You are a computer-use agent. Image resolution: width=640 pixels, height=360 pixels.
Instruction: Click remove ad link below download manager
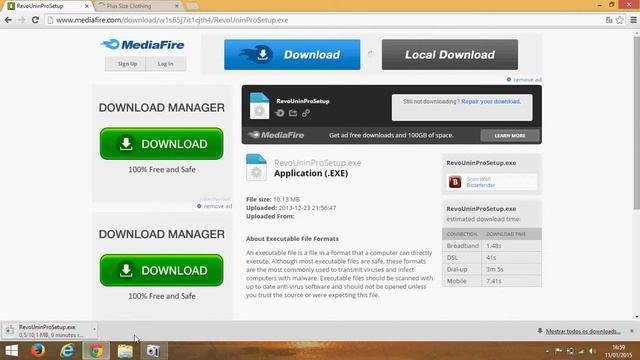click(x=215, y=206)
